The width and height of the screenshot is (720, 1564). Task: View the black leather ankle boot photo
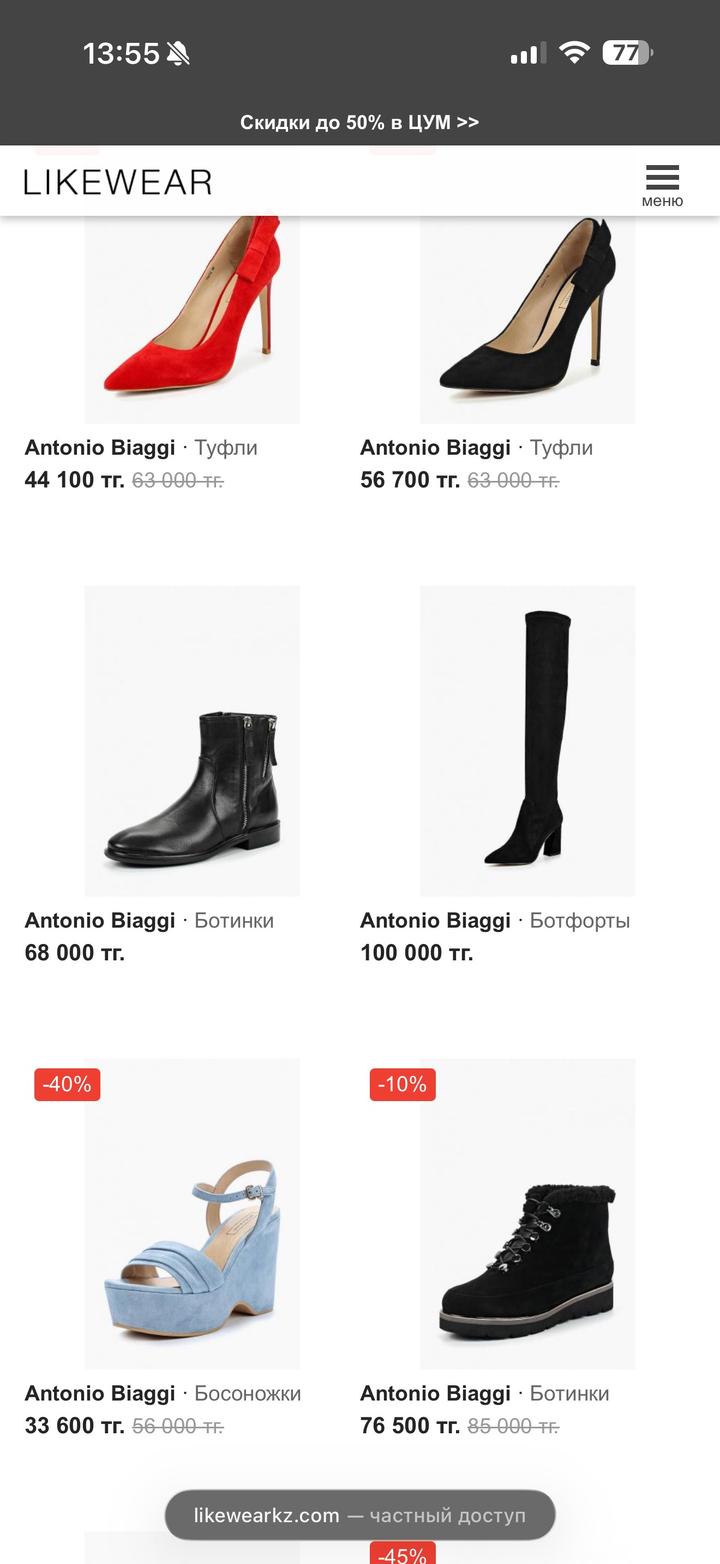pyautogui.click(x=191, y=740)
